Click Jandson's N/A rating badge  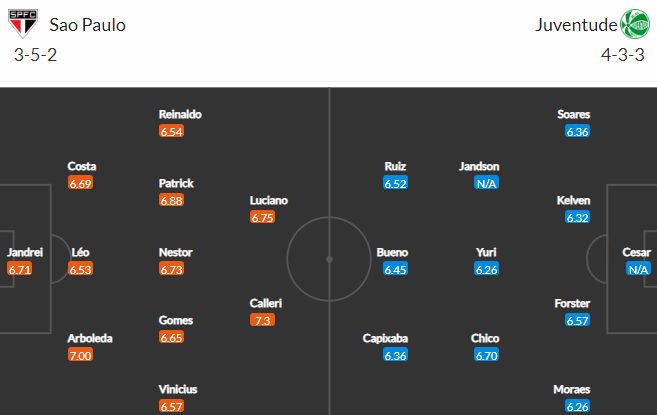point(486,183)
